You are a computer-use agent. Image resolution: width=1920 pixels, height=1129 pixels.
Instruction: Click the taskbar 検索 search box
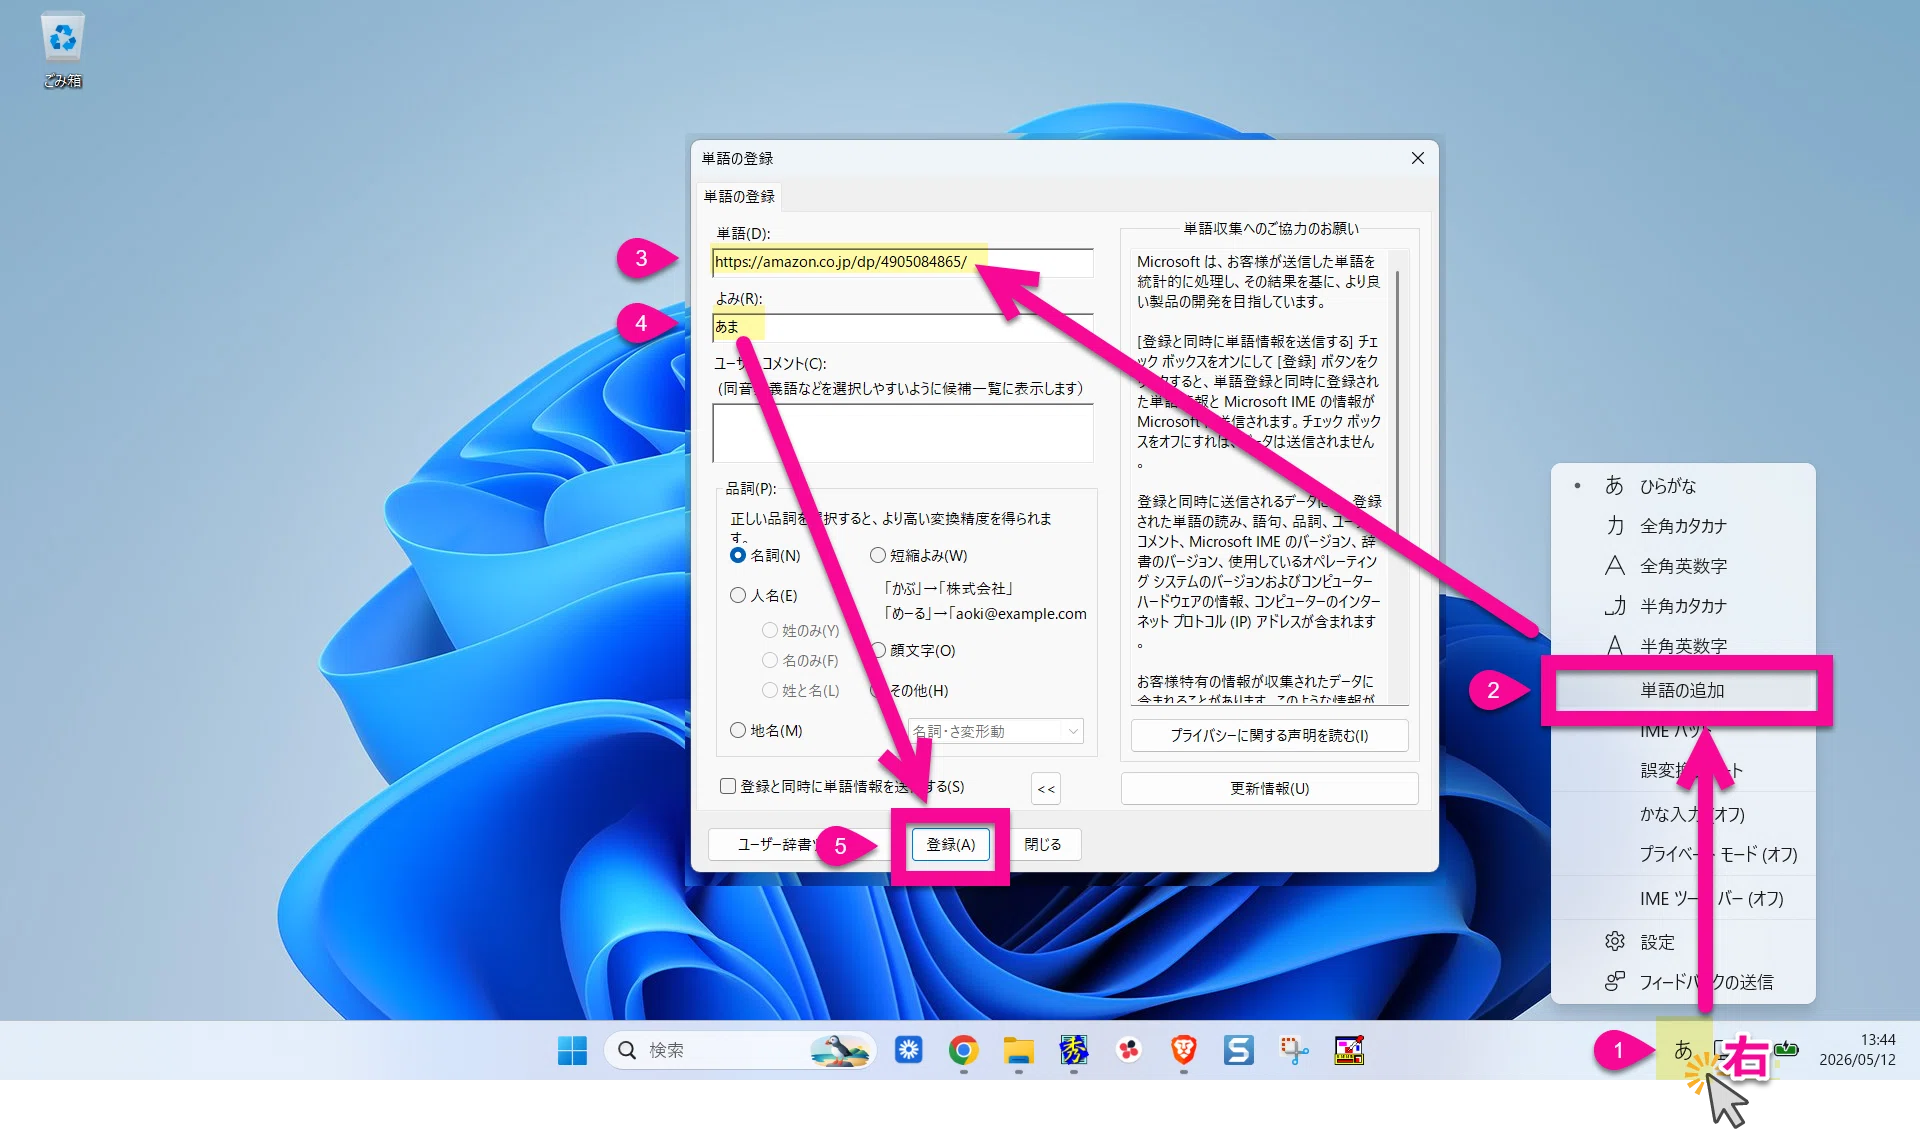[x=740, y=1050]
